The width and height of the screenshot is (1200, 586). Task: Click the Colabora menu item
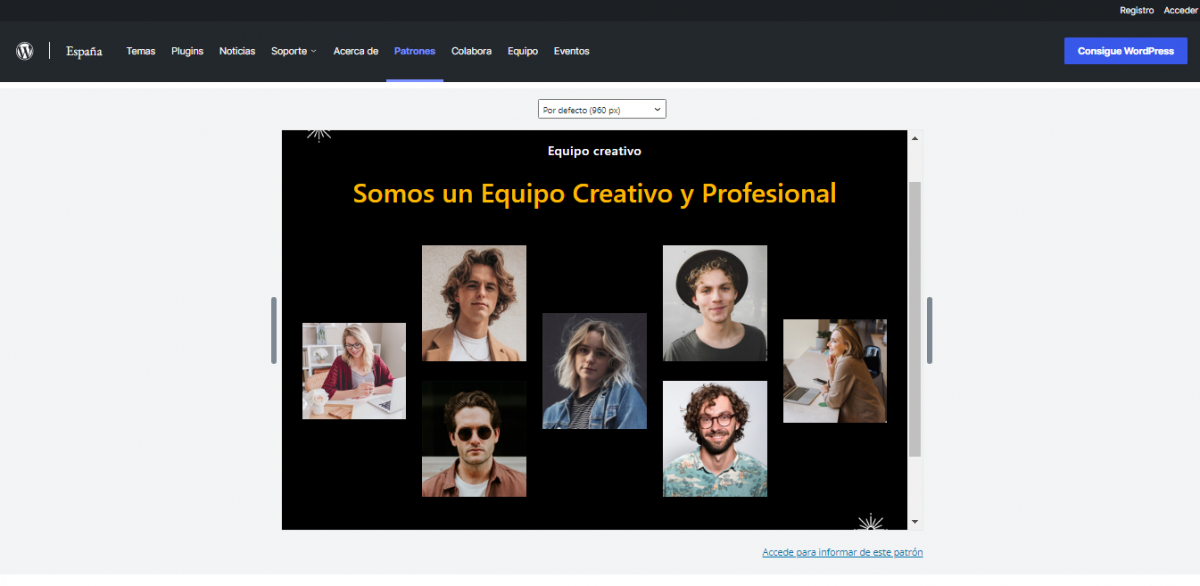point(471,51)
